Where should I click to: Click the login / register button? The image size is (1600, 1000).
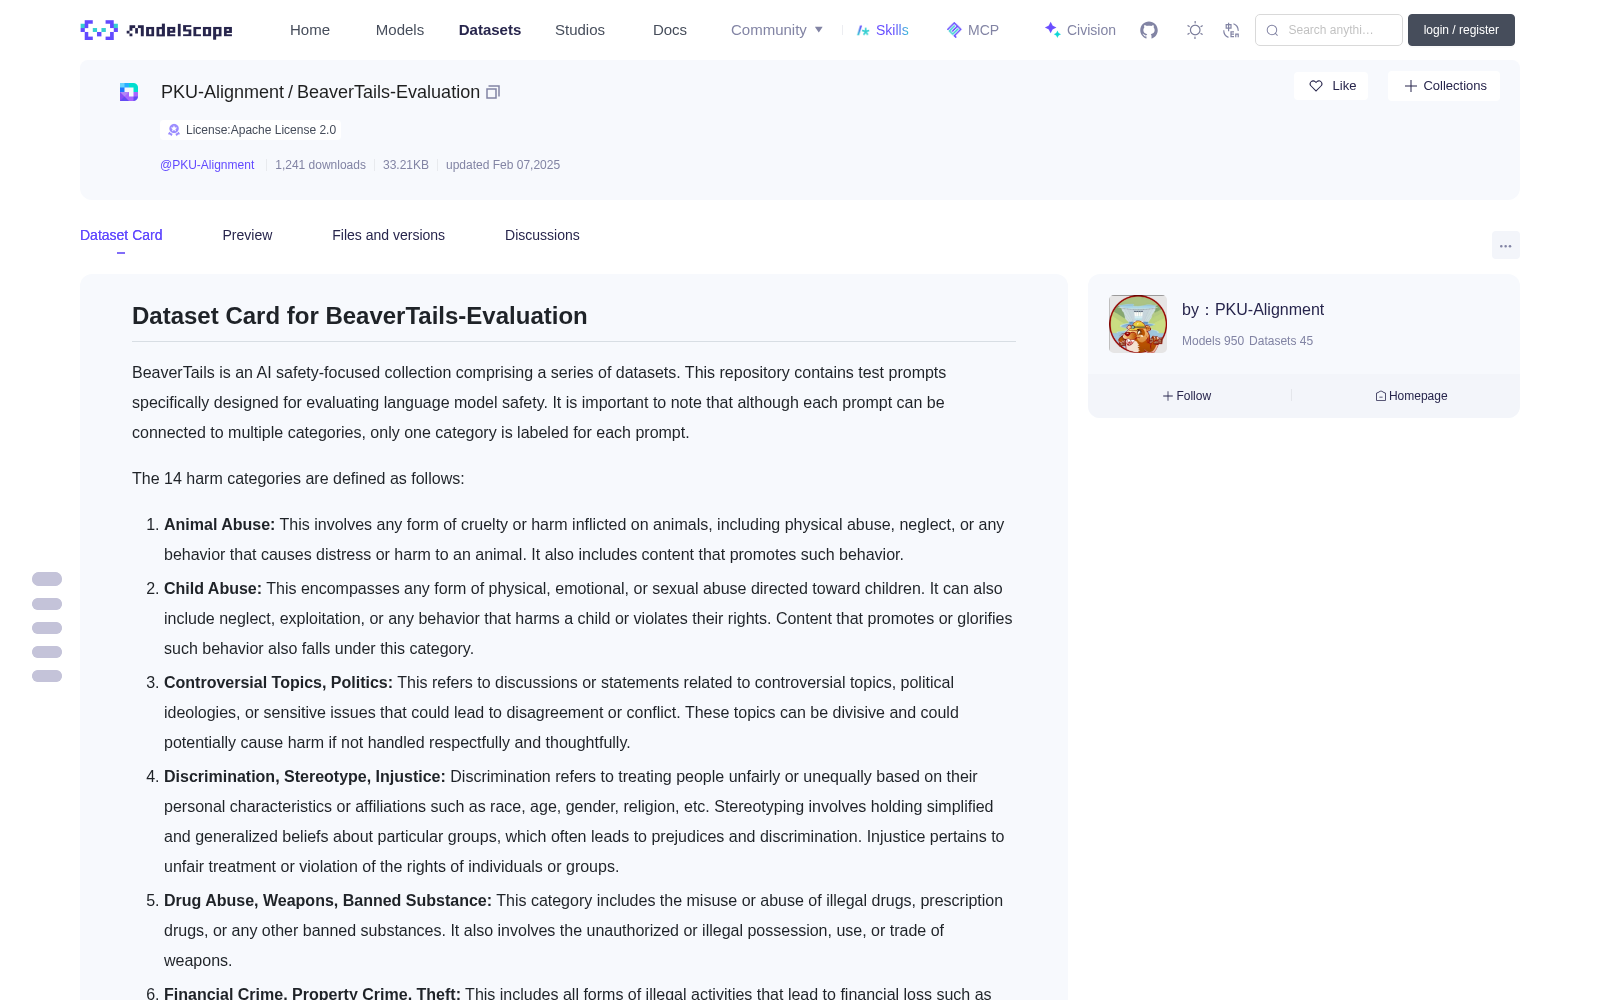tap(1461, 30)
